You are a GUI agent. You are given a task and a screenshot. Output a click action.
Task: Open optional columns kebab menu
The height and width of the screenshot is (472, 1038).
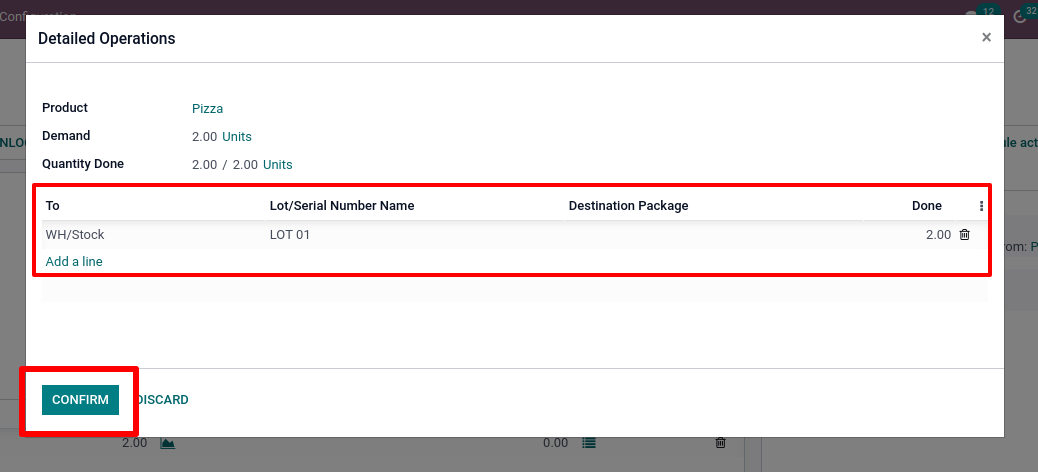981,206
